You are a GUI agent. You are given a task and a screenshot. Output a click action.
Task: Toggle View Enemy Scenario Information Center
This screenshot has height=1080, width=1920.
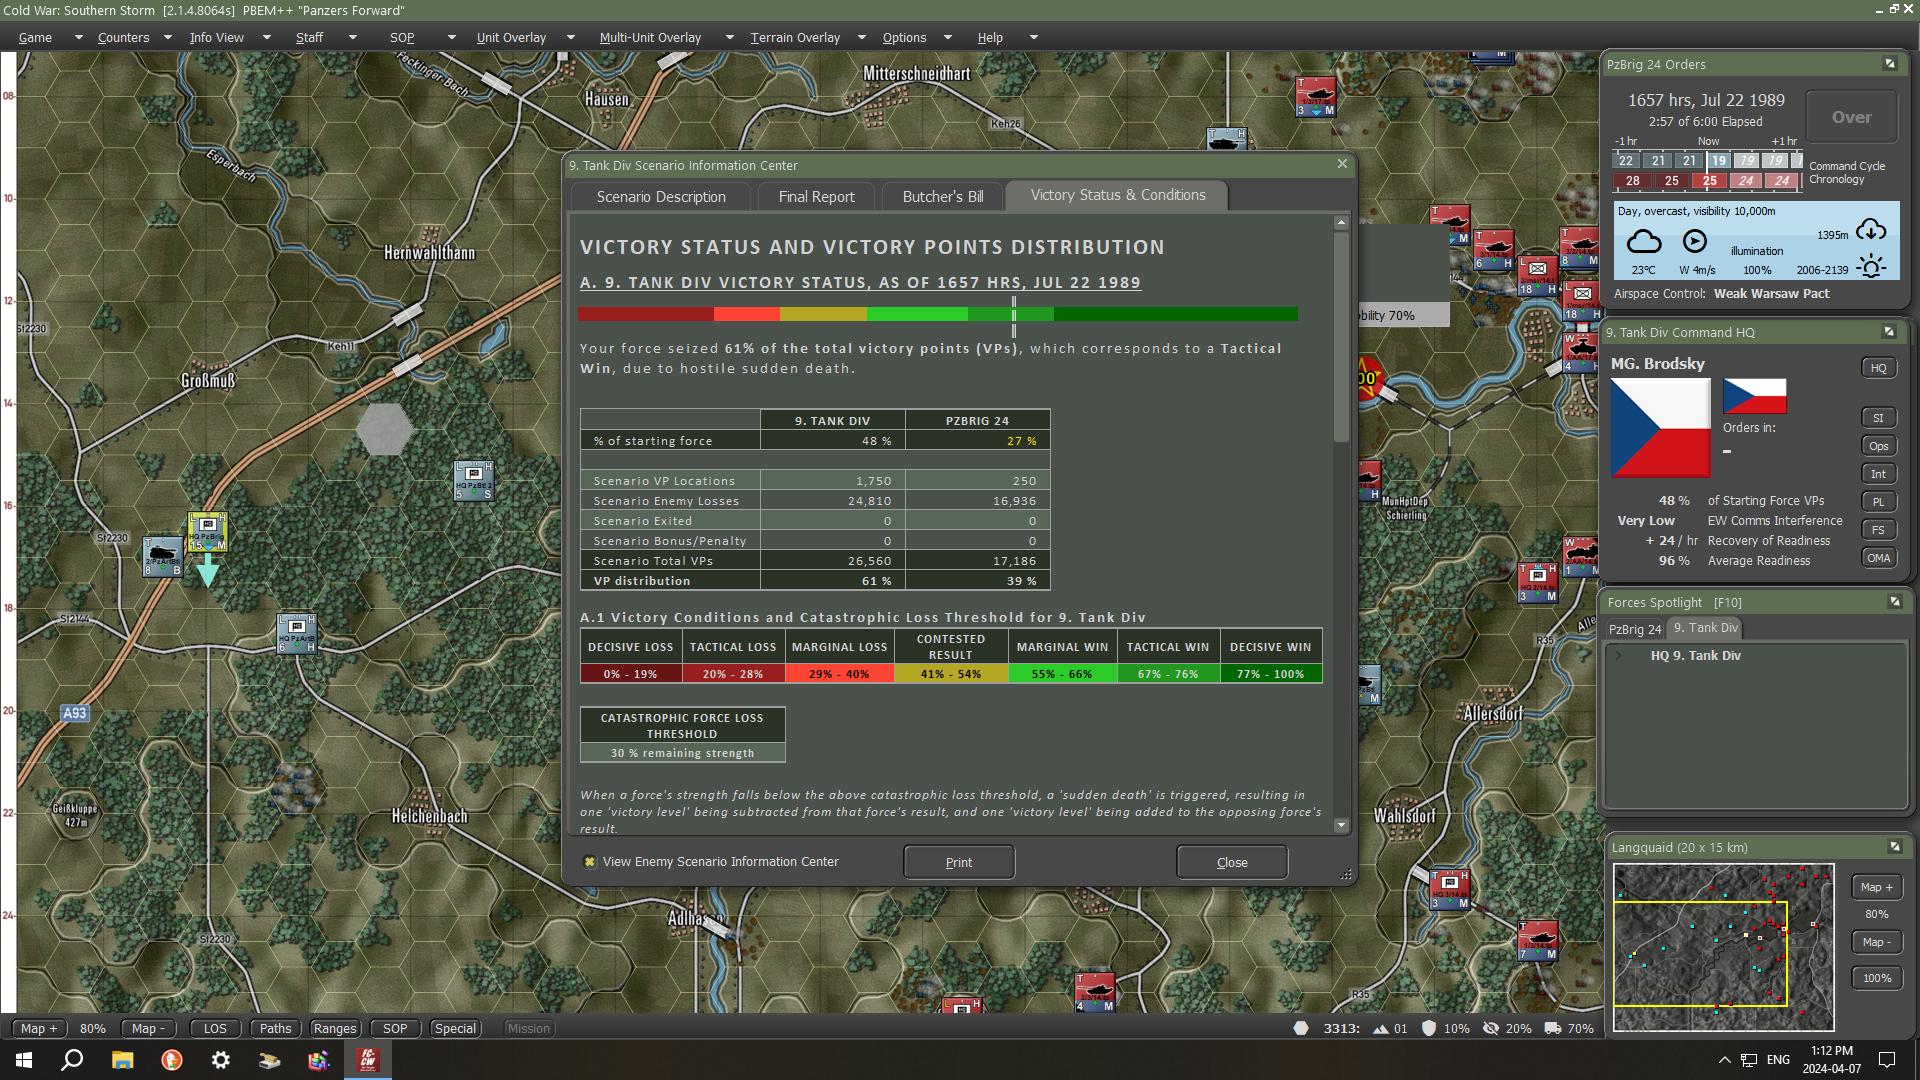tap(590, 862)
